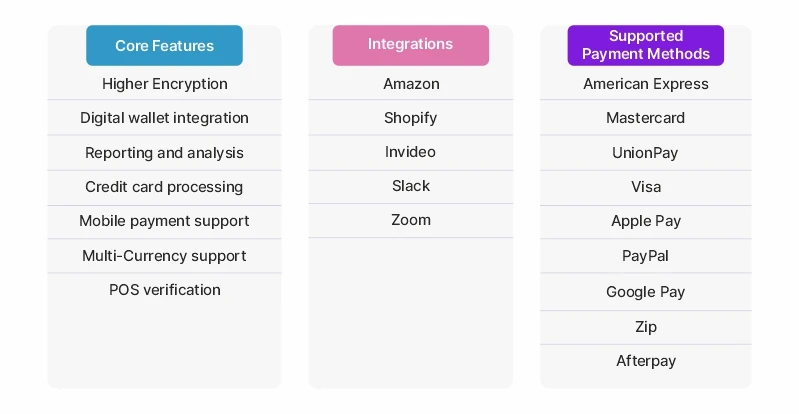Choose Shopify from Integrations list
Image resolution: width=799 pixels, height=414 pixels.
click(x=410, y=118)
